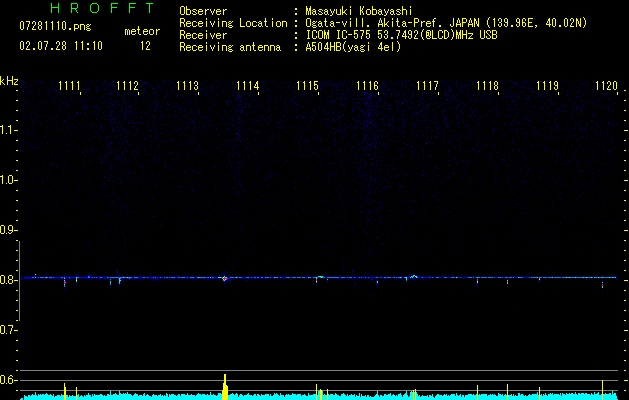
Task: Click the A504HB(yagi 4el) antenna text
Action: 353,47
